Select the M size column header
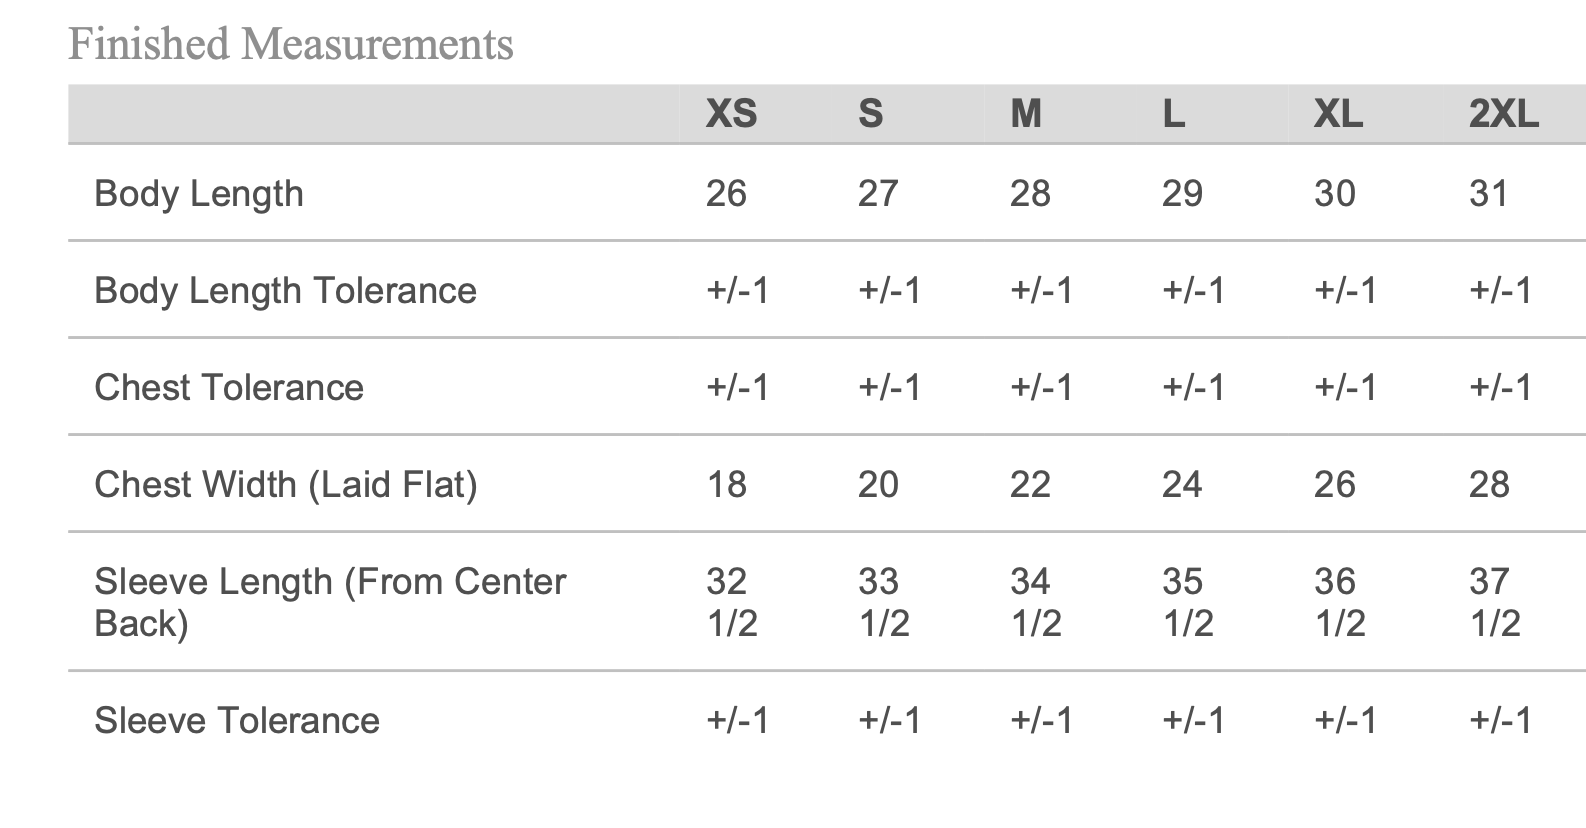 pos(1026,114)
